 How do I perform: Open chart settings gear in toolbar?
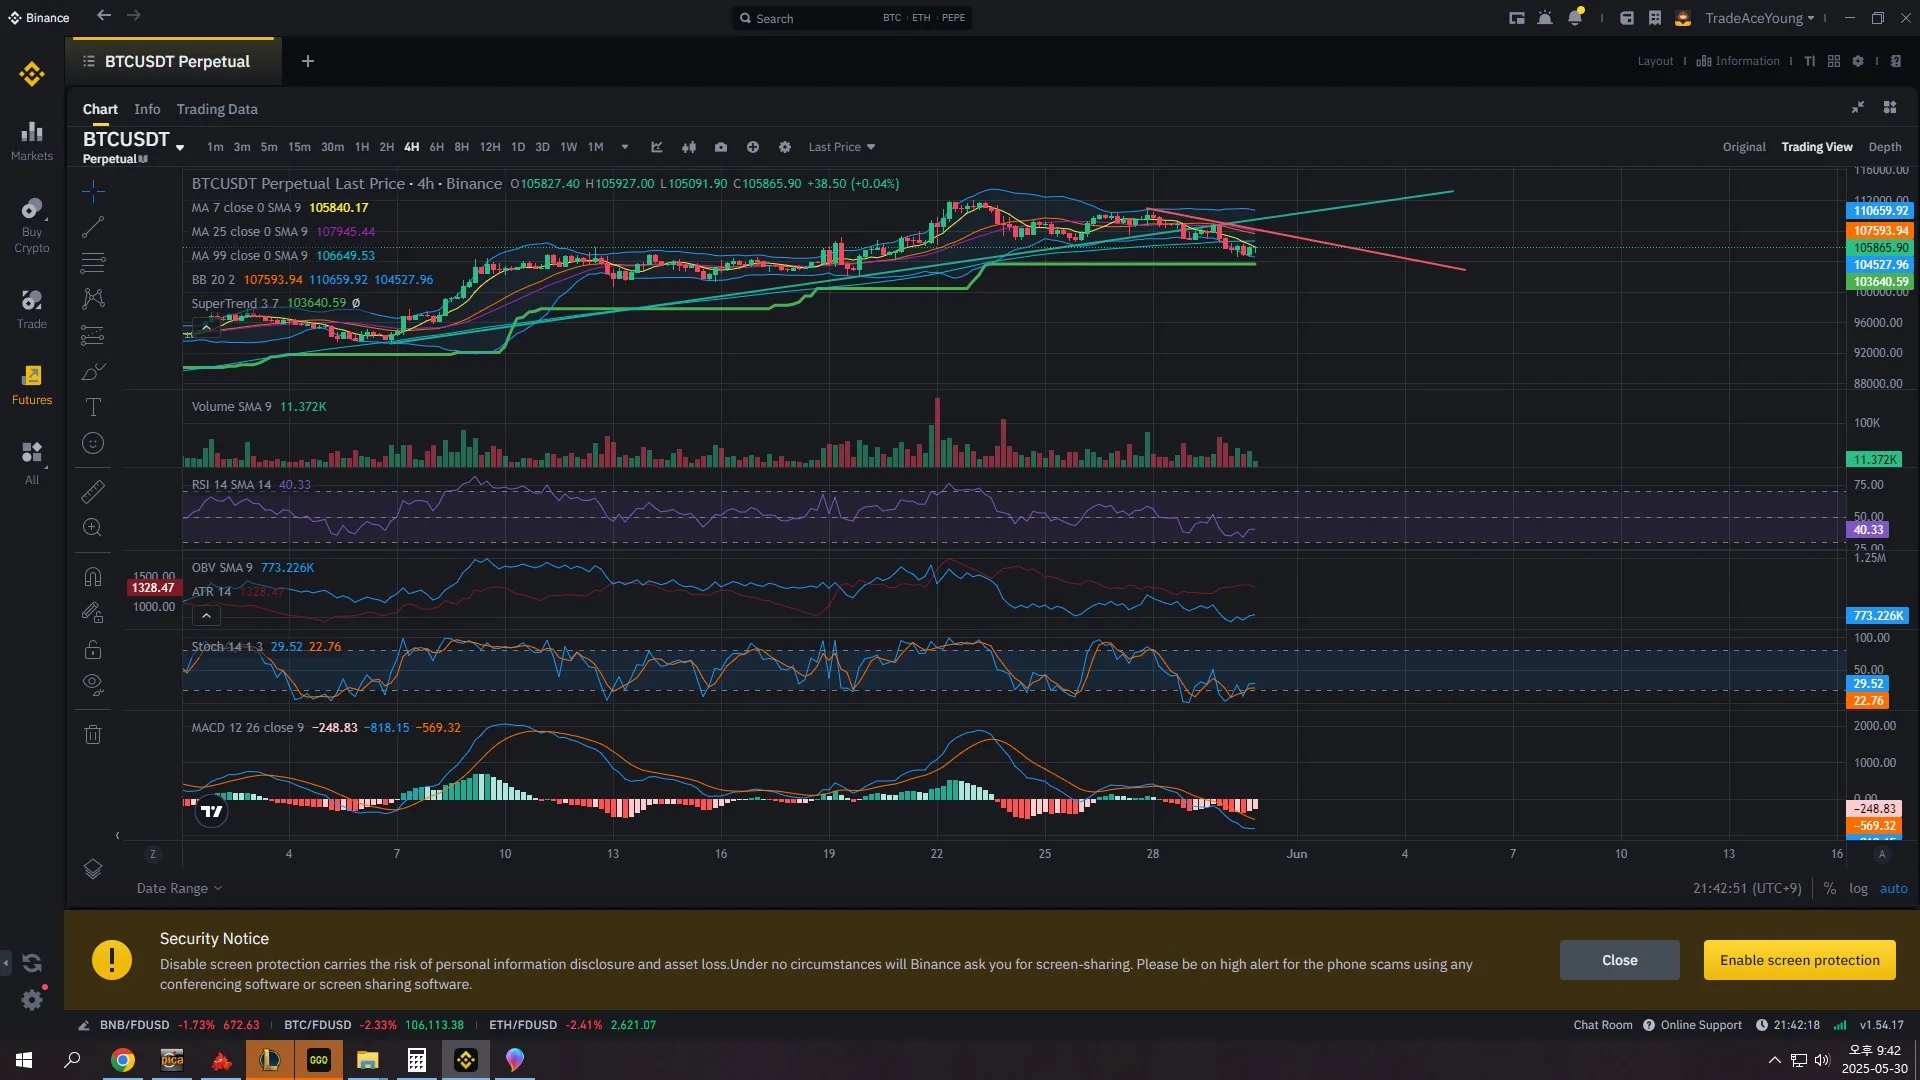click(x=785, y=147)
